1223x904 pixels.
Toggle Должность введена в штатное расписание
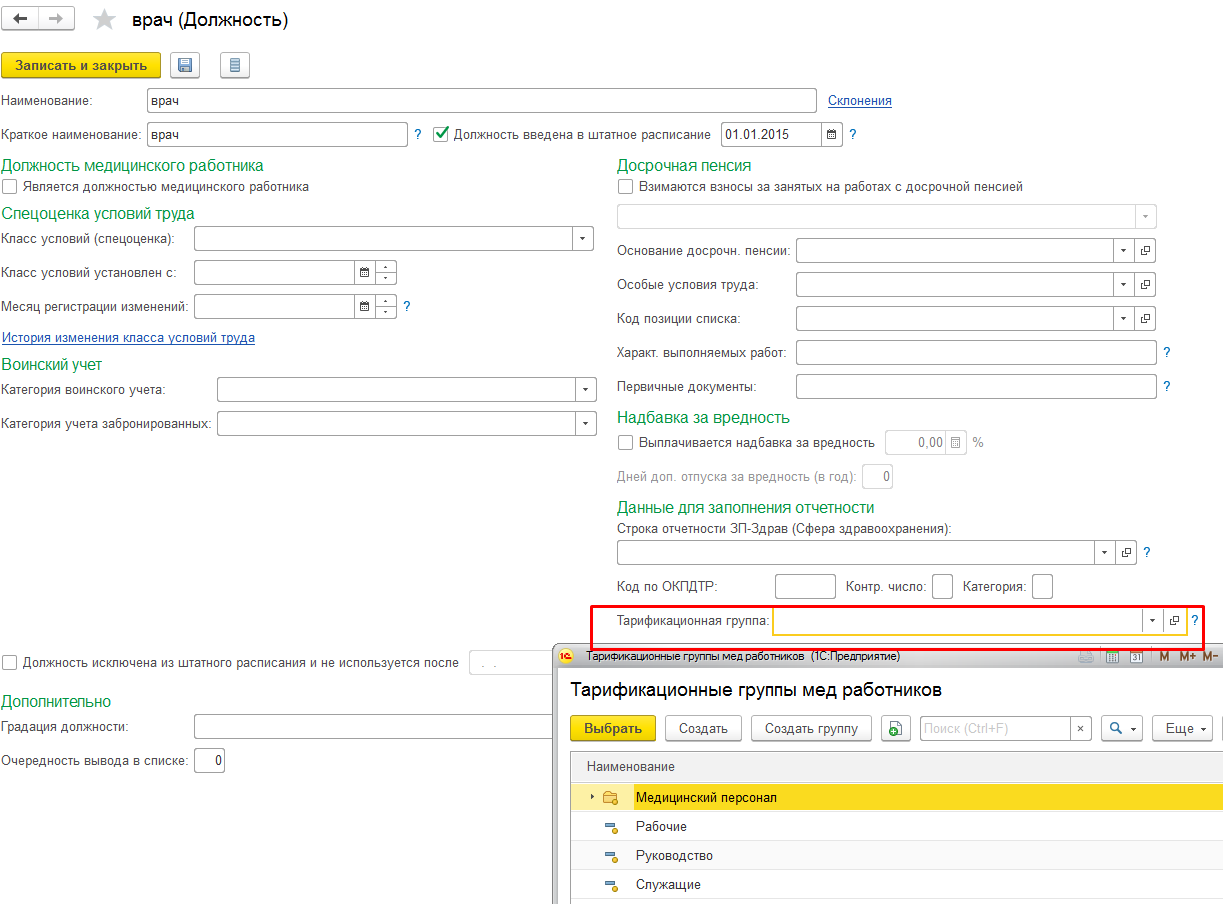coord(441,134)
